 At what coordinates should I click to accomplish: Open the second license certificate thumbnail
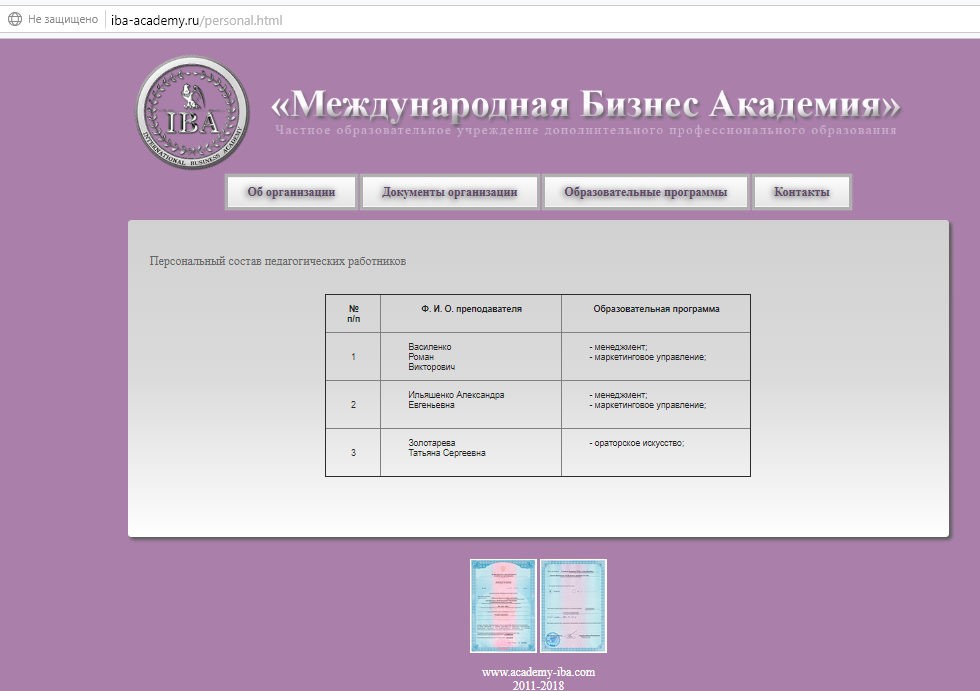573,606
